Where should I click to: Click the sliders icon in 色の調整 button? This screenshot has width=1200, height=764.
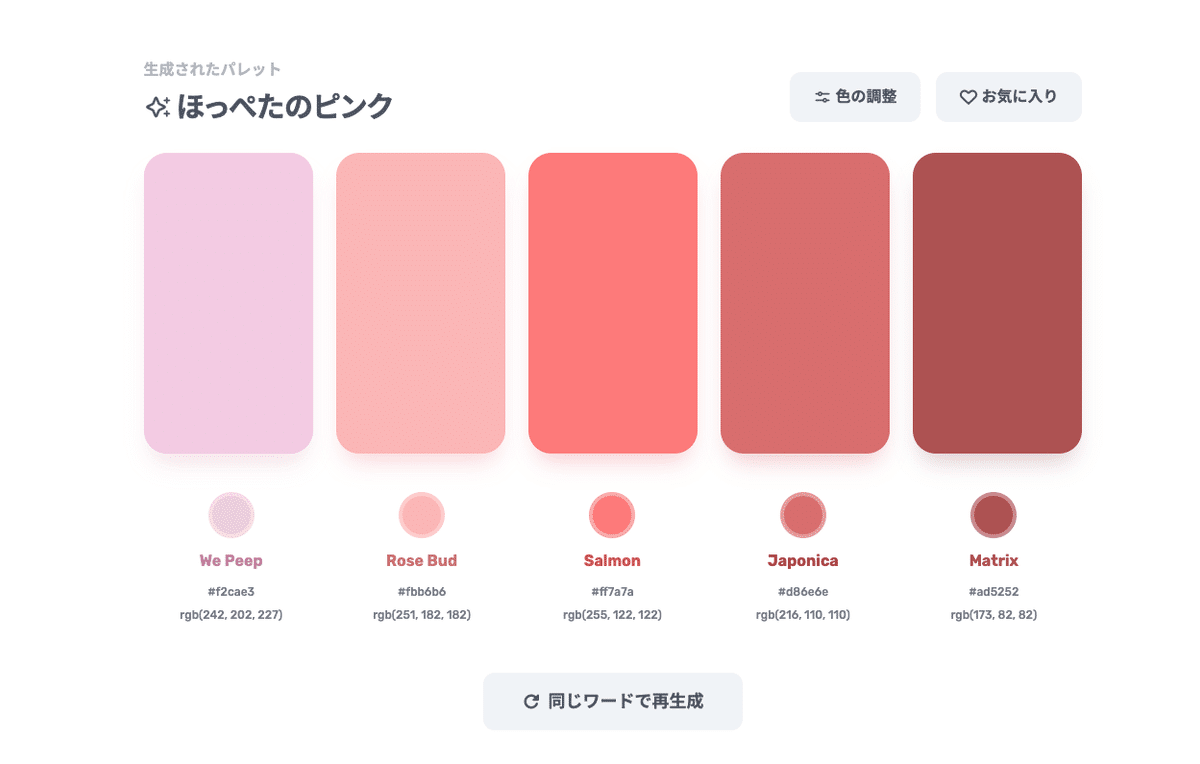(x=822, y=97)
